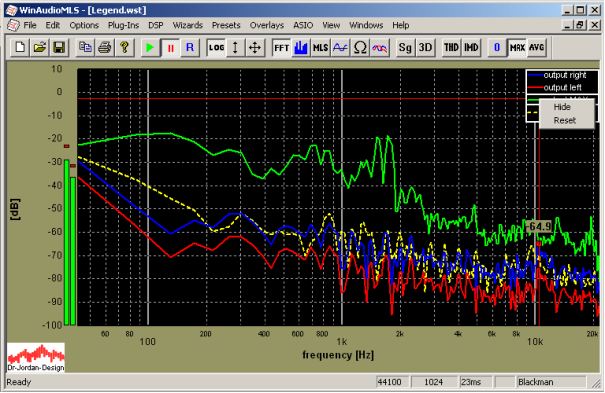Select the FFT analysis mode
The width and height of the screenshot is (605, 393).
pos(281,48)
